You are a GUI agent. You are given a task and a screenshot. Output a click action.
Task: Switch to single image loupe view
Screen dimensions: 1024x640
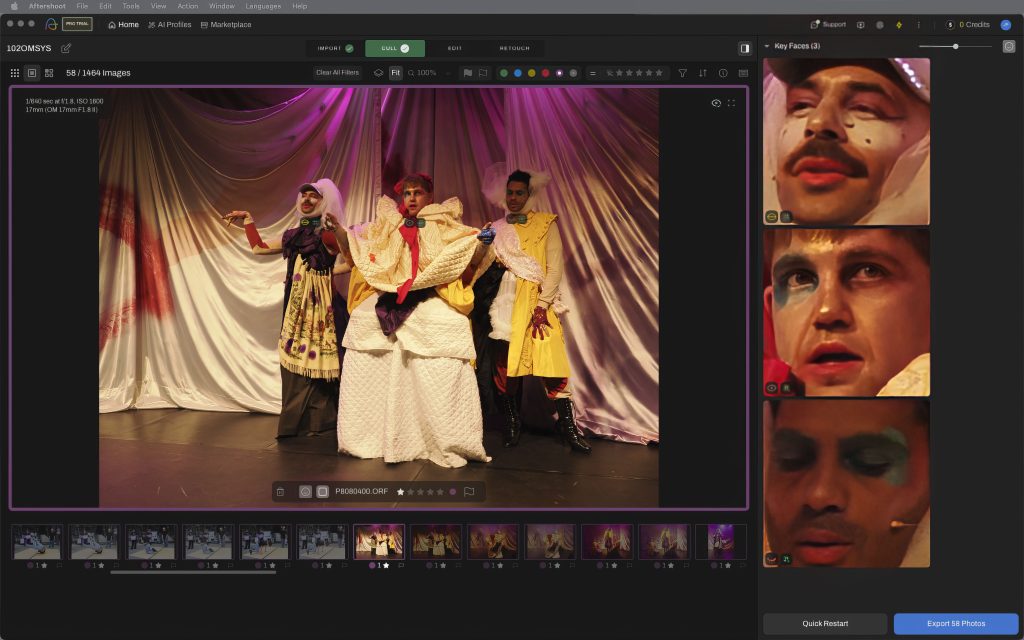click(32, 73)
